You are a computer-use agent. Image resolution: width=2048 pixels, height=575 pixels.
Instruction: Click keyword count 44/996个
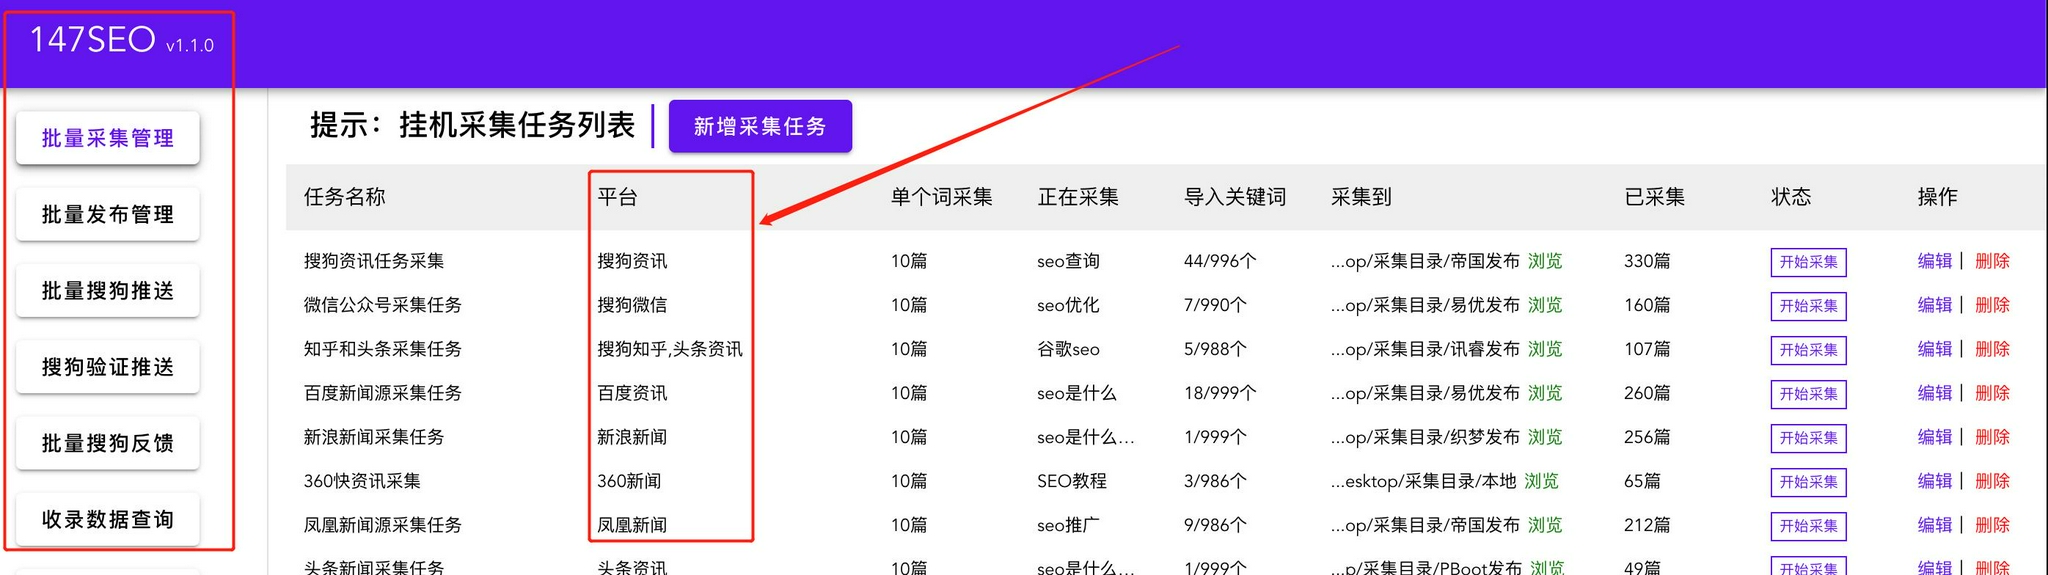[x=1220, y=261]
